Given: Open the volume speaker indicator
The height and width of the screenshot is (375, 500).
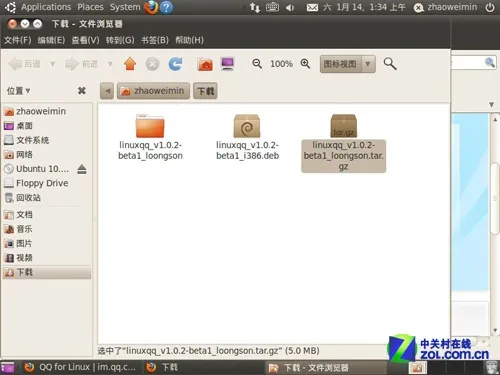Looking at the screenshot, I should click(290, 7).
